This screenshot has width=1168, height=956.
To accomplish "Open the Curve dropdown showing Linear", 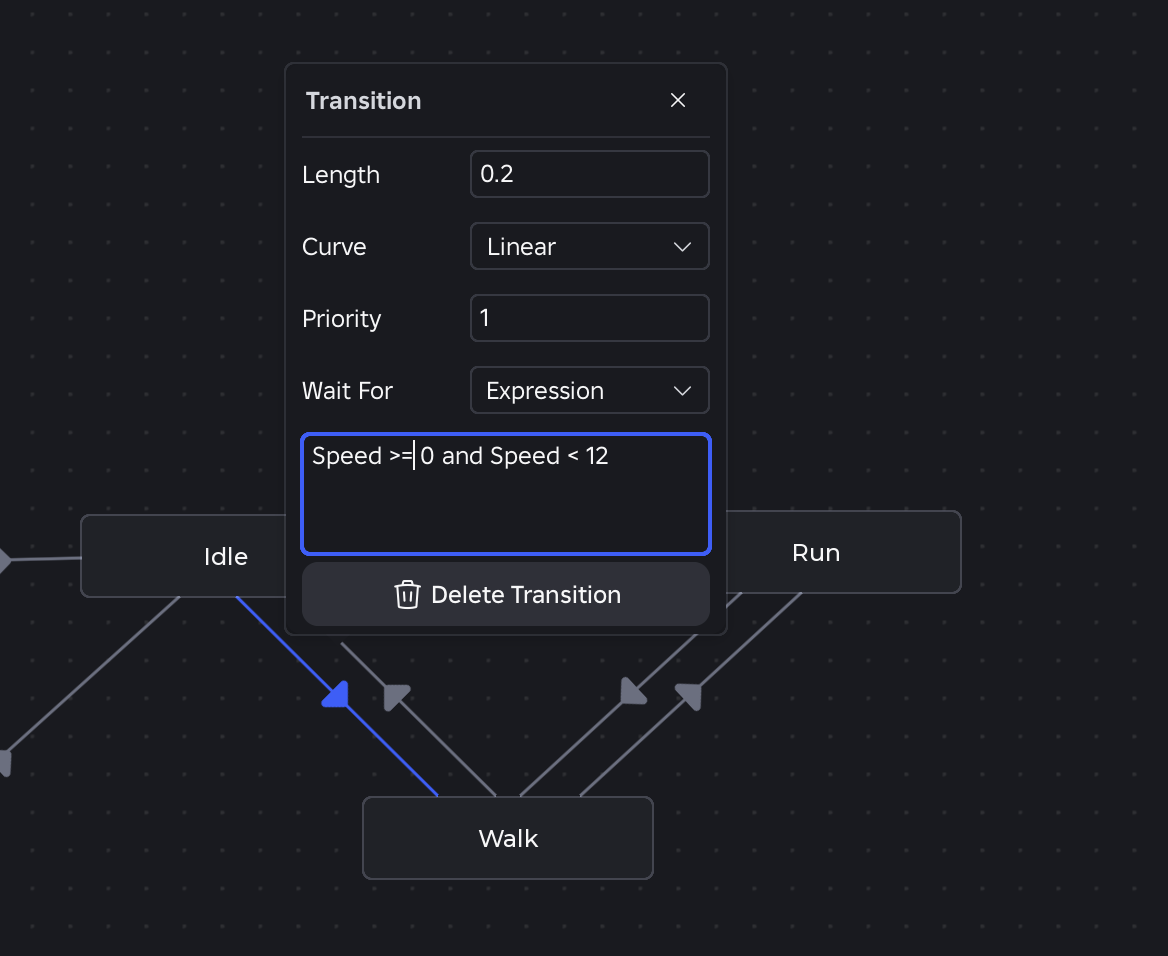I will coord(589,246).
